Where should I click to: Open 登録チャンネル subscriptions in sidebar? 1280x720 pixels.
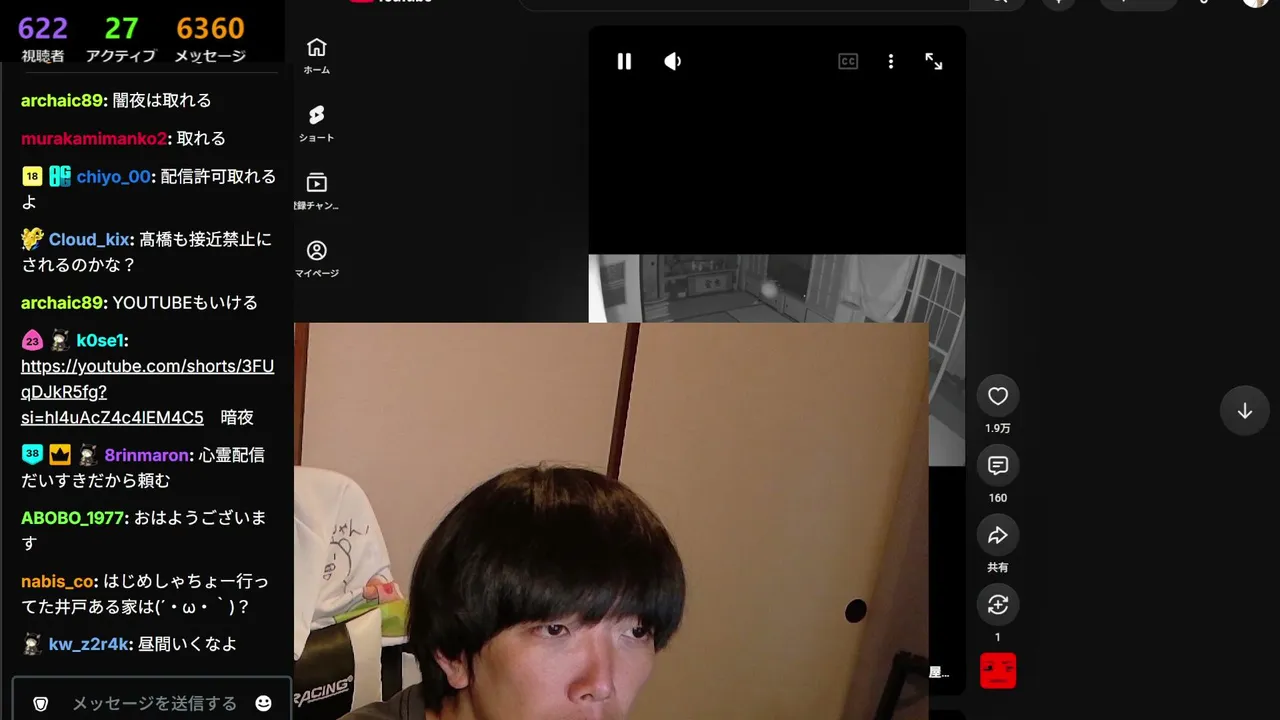click(x=317, y=191)
